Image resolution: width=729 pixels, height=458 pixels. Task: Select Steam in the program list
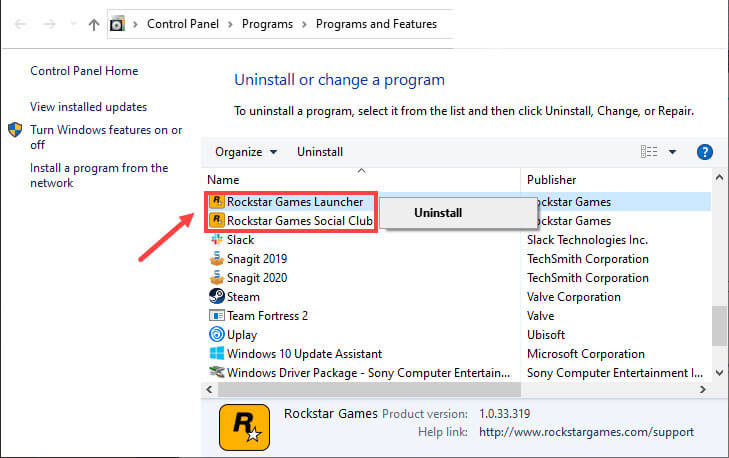click(x=243, y=297)
